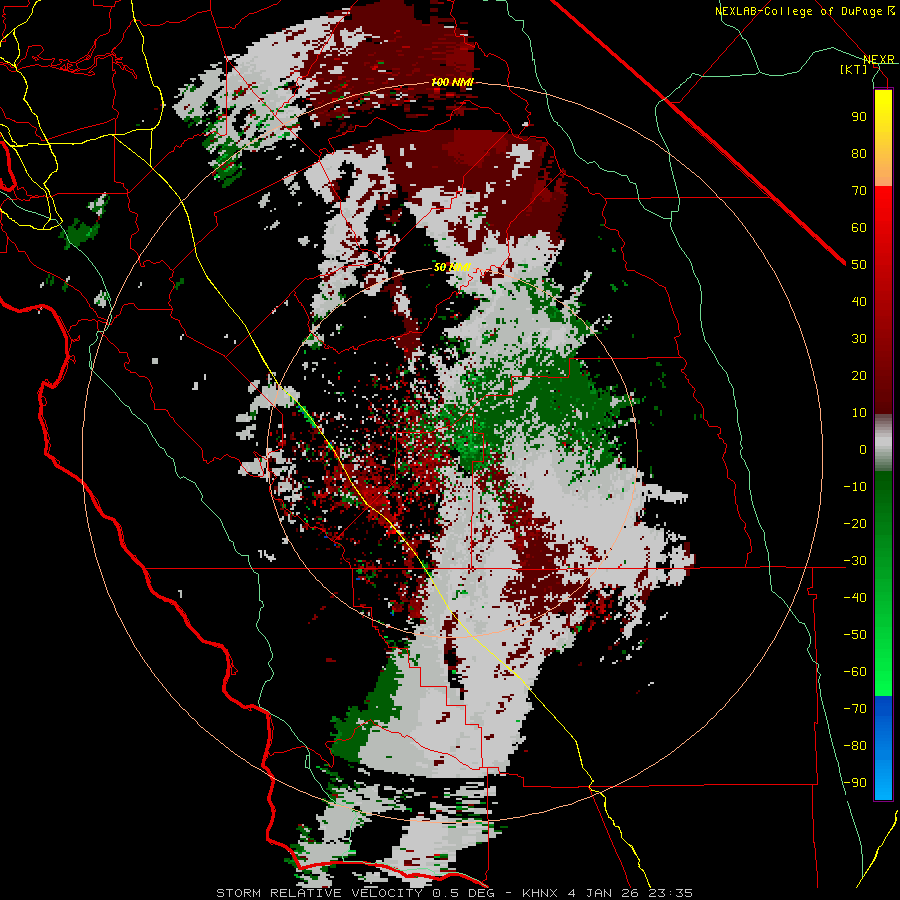Screen dimensions: 900x900
Task: Click the gray zero-velocity segment of color bar
Action: (x=883, y=443)
